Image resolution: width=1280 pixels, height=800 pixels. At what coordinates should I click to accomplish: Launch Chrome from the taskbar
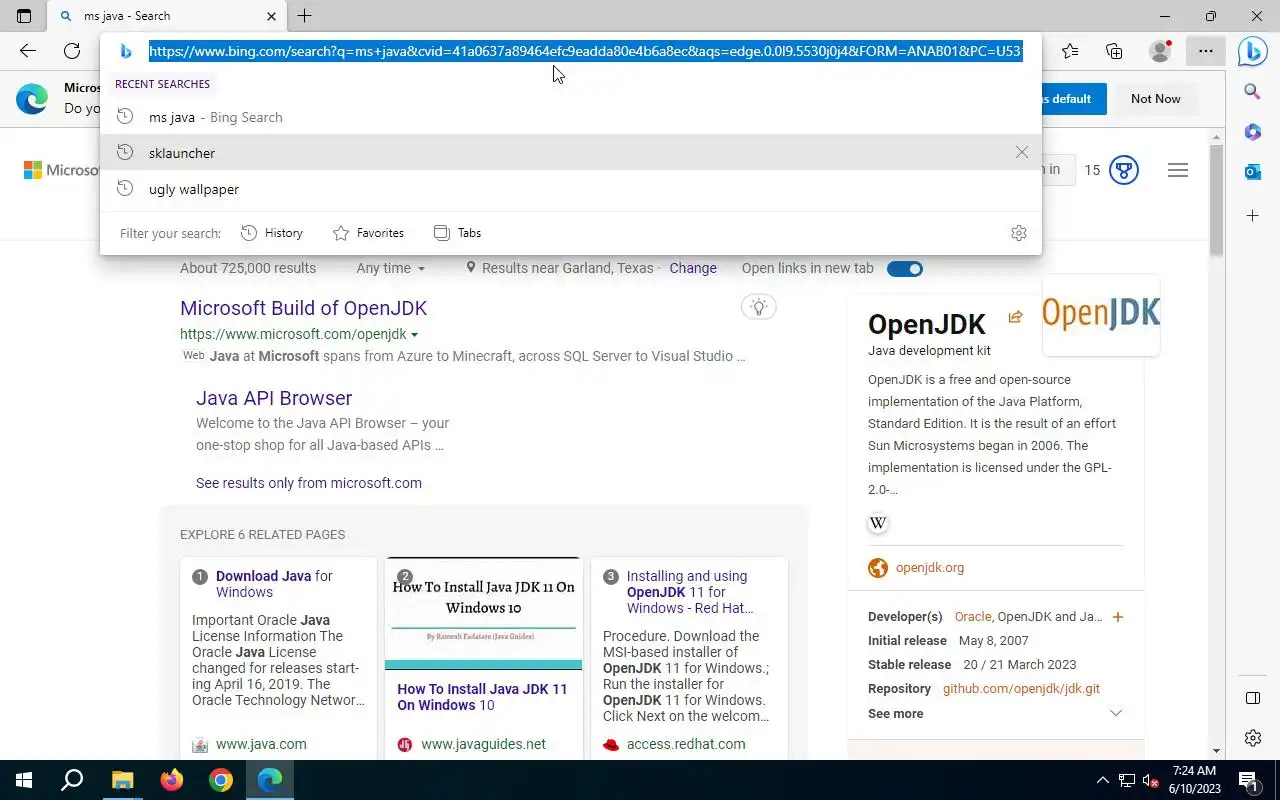pos(220,780)
